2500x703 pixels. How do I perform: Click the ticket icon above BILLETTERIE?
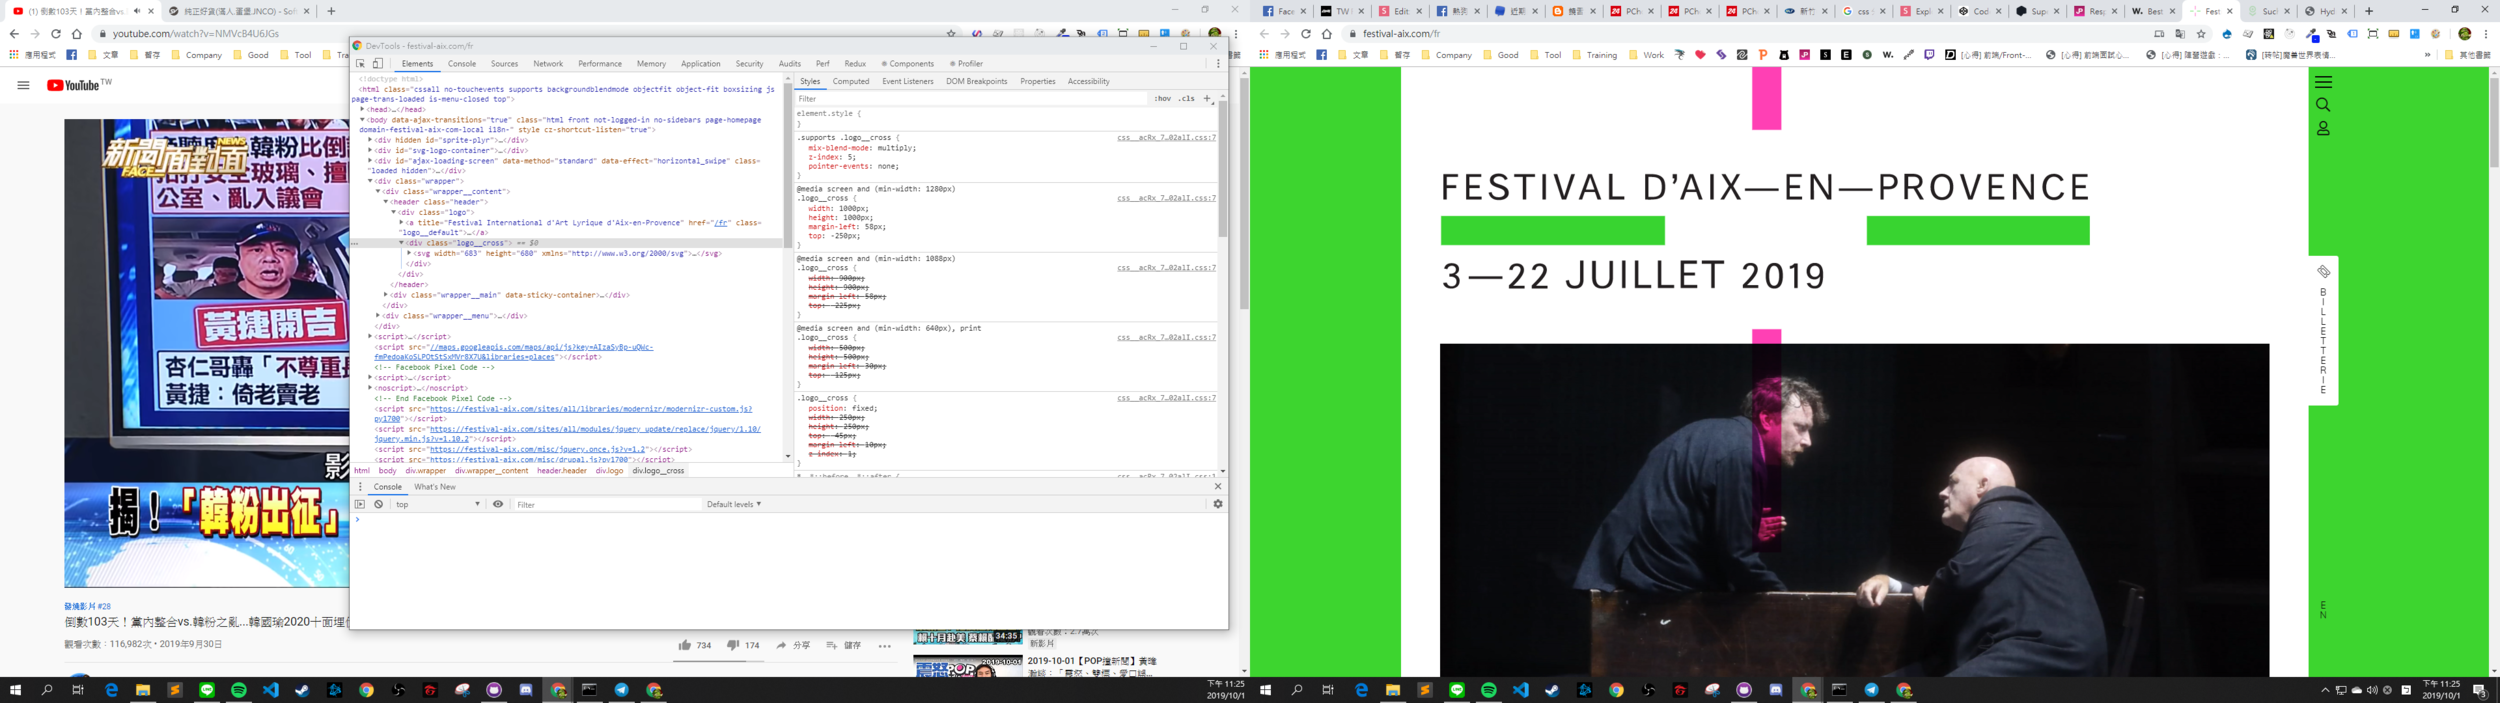click(2323, 272)
